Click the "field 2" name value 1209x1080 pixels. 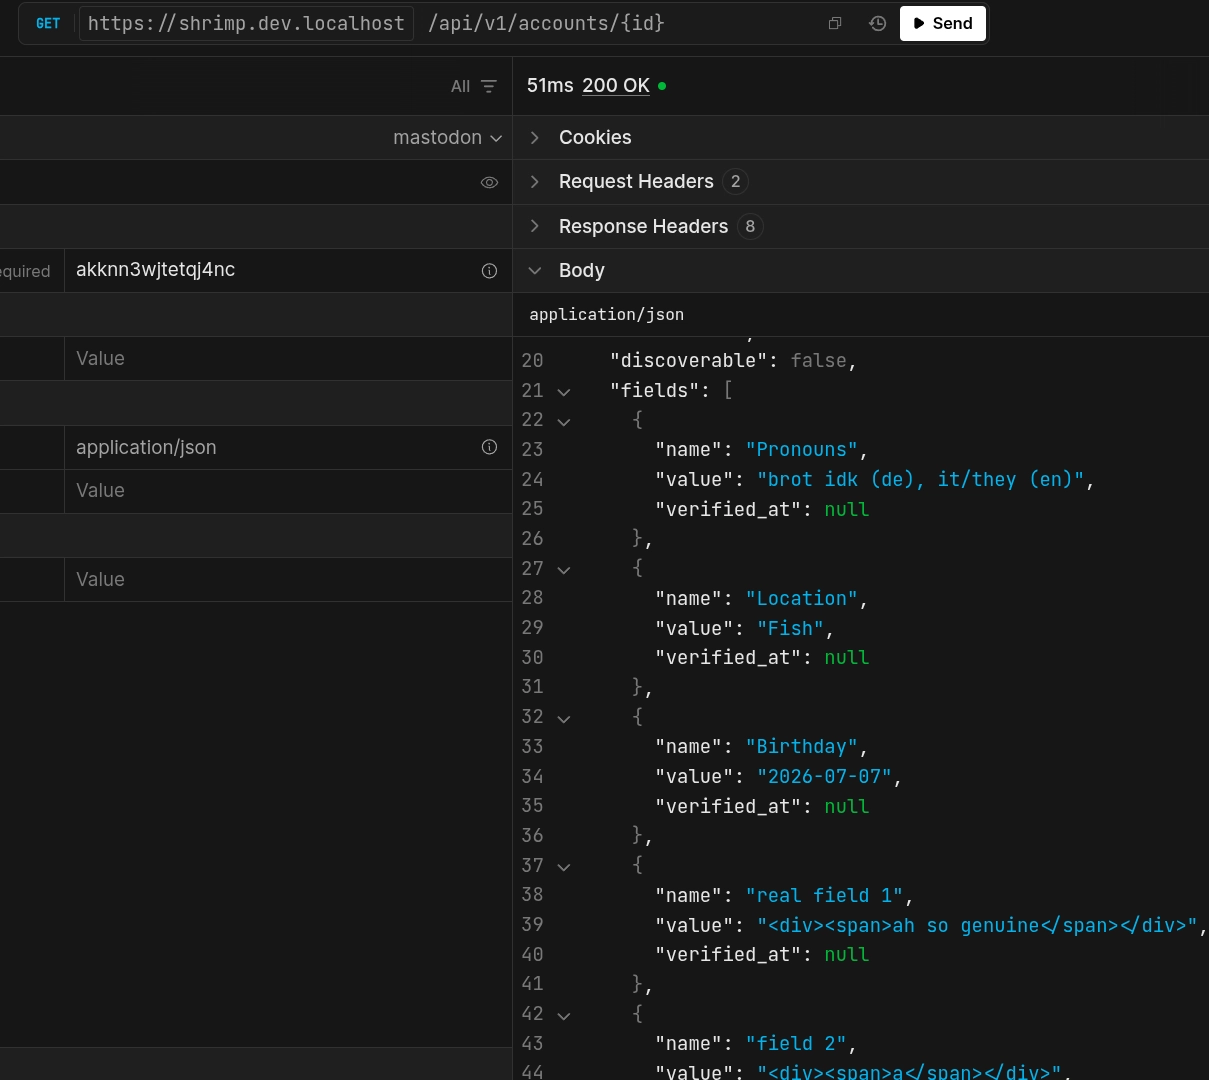[796, 1043]
